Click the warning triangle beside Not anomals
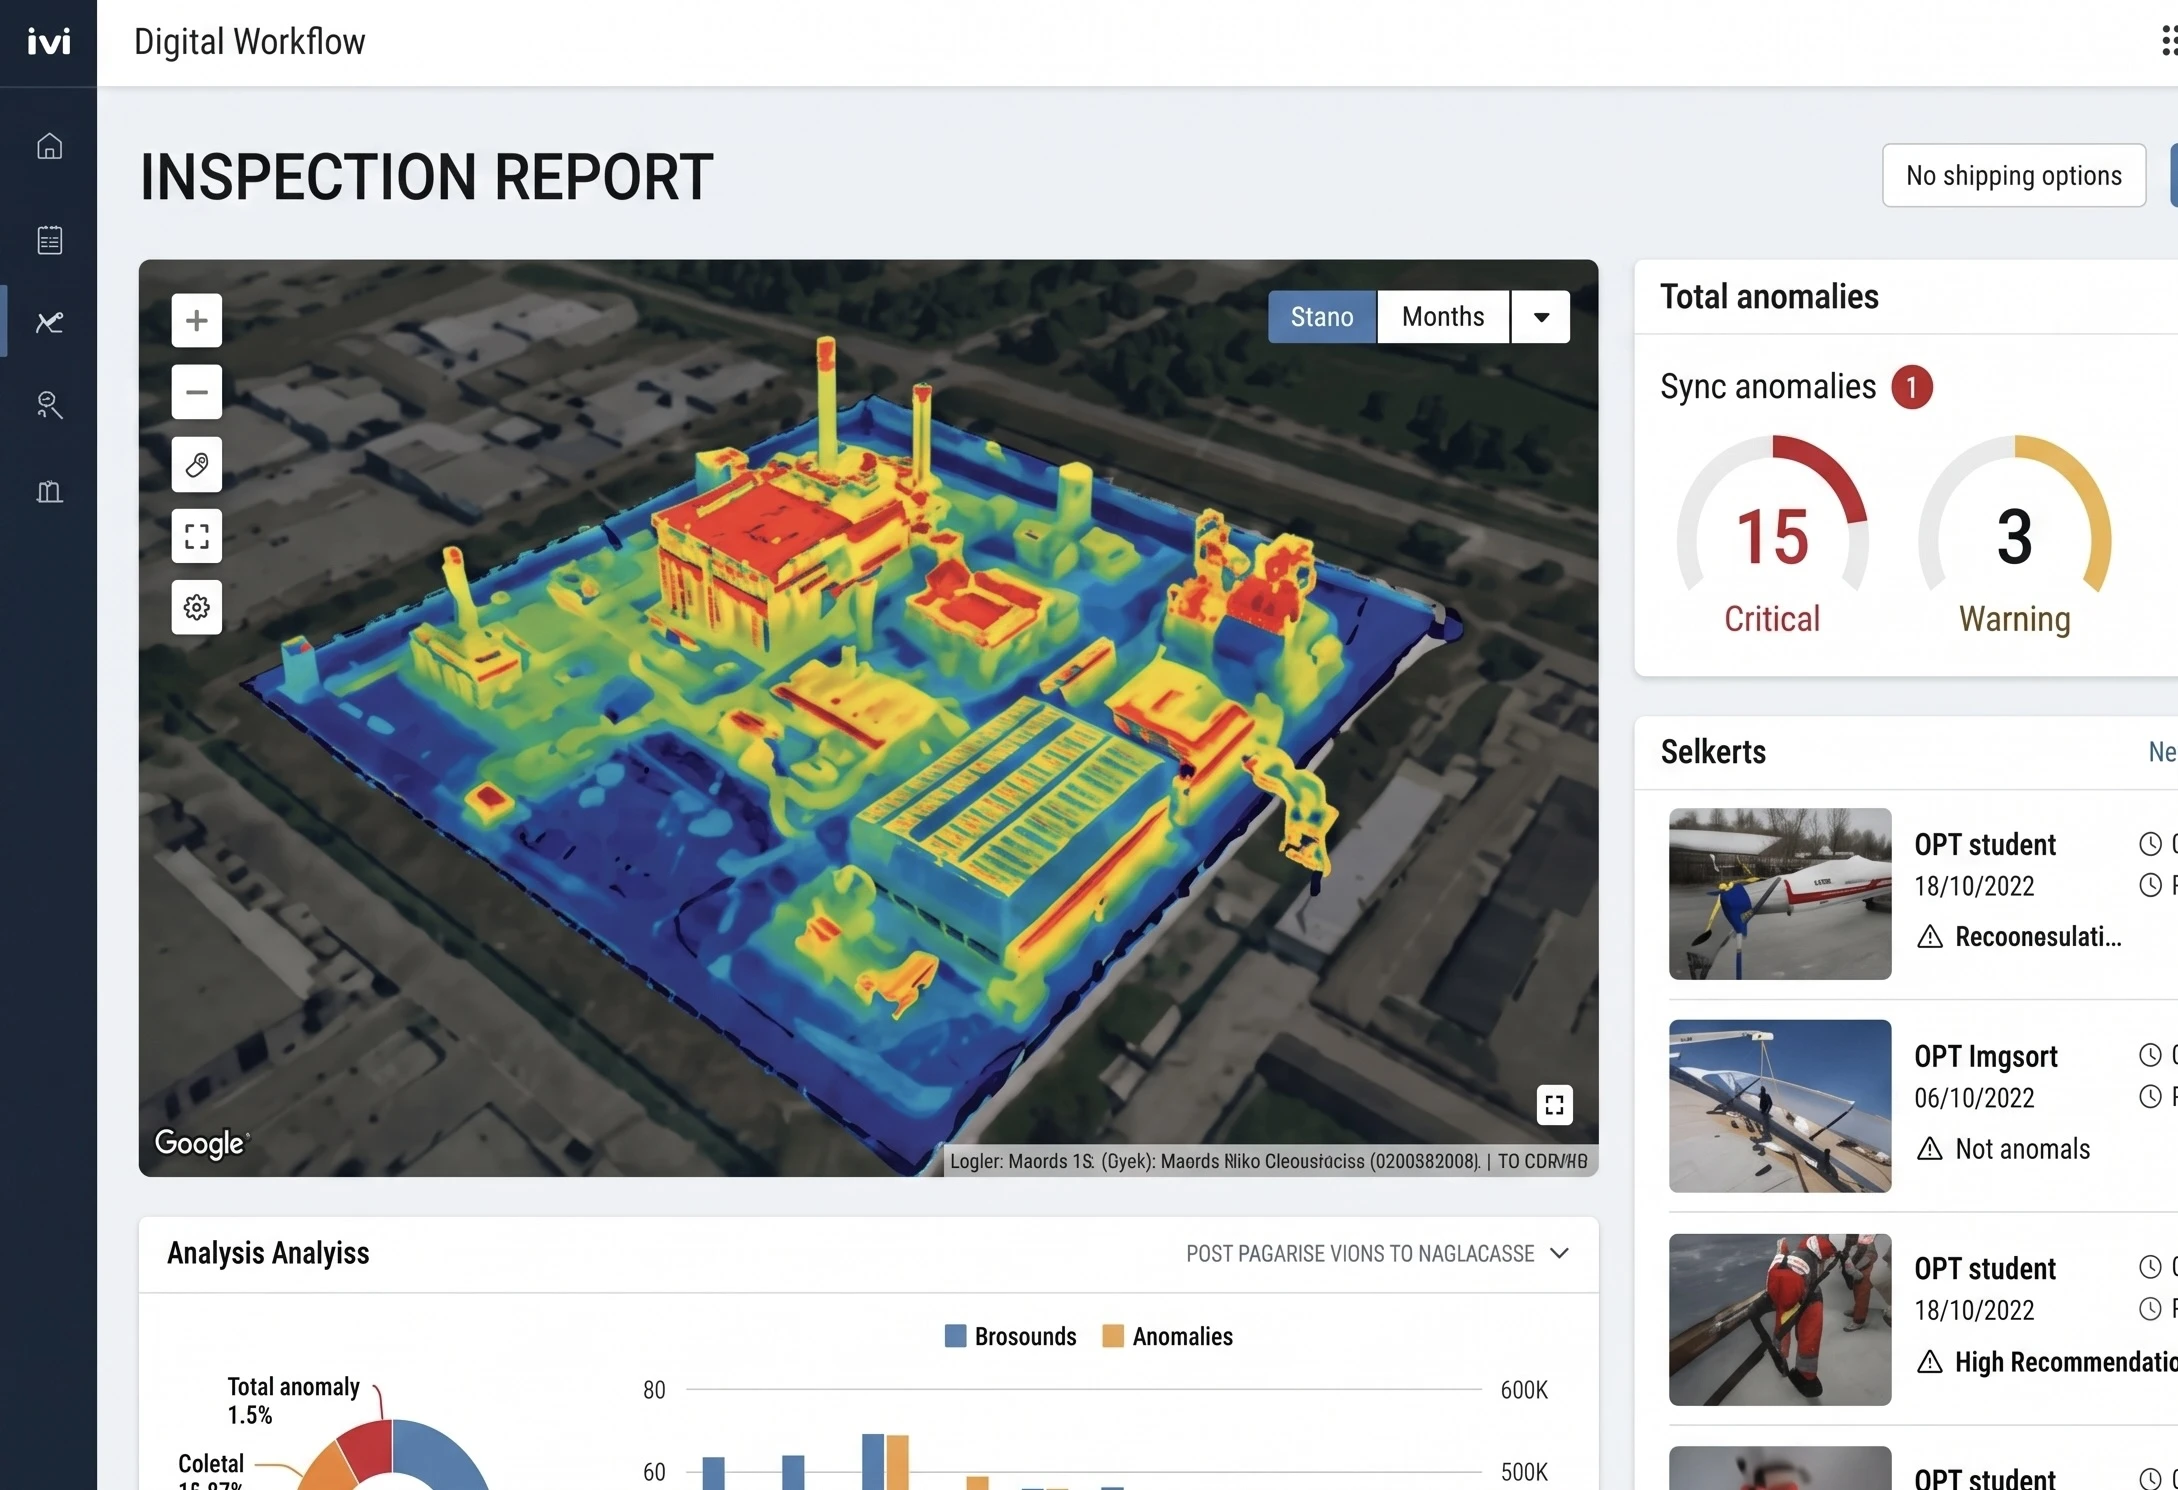 click(x=1930, y=1149)
